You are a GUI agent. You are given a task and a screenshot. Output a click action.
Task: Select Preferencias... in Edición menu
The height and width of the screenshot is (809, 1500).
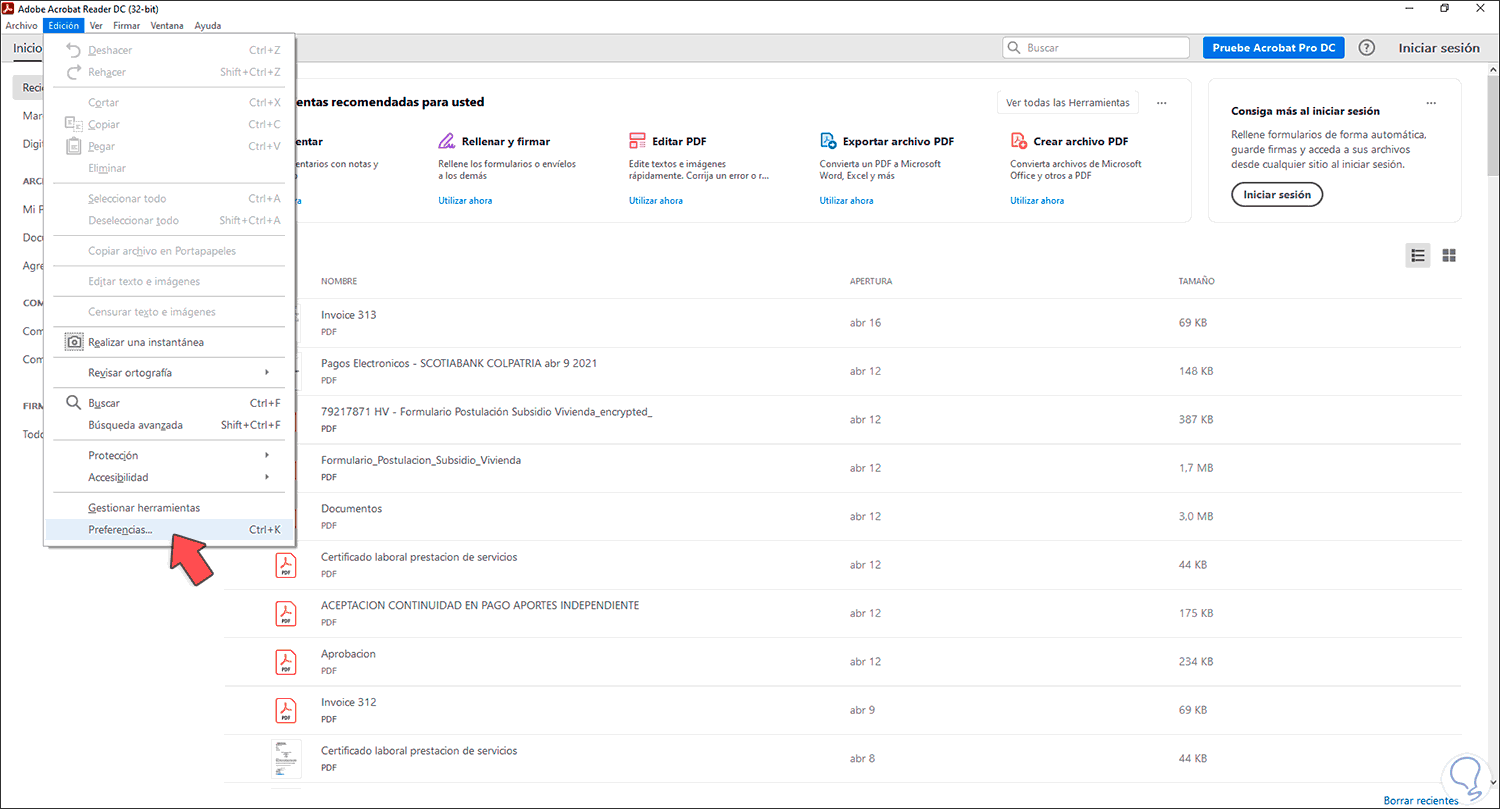tap(120, 530)
